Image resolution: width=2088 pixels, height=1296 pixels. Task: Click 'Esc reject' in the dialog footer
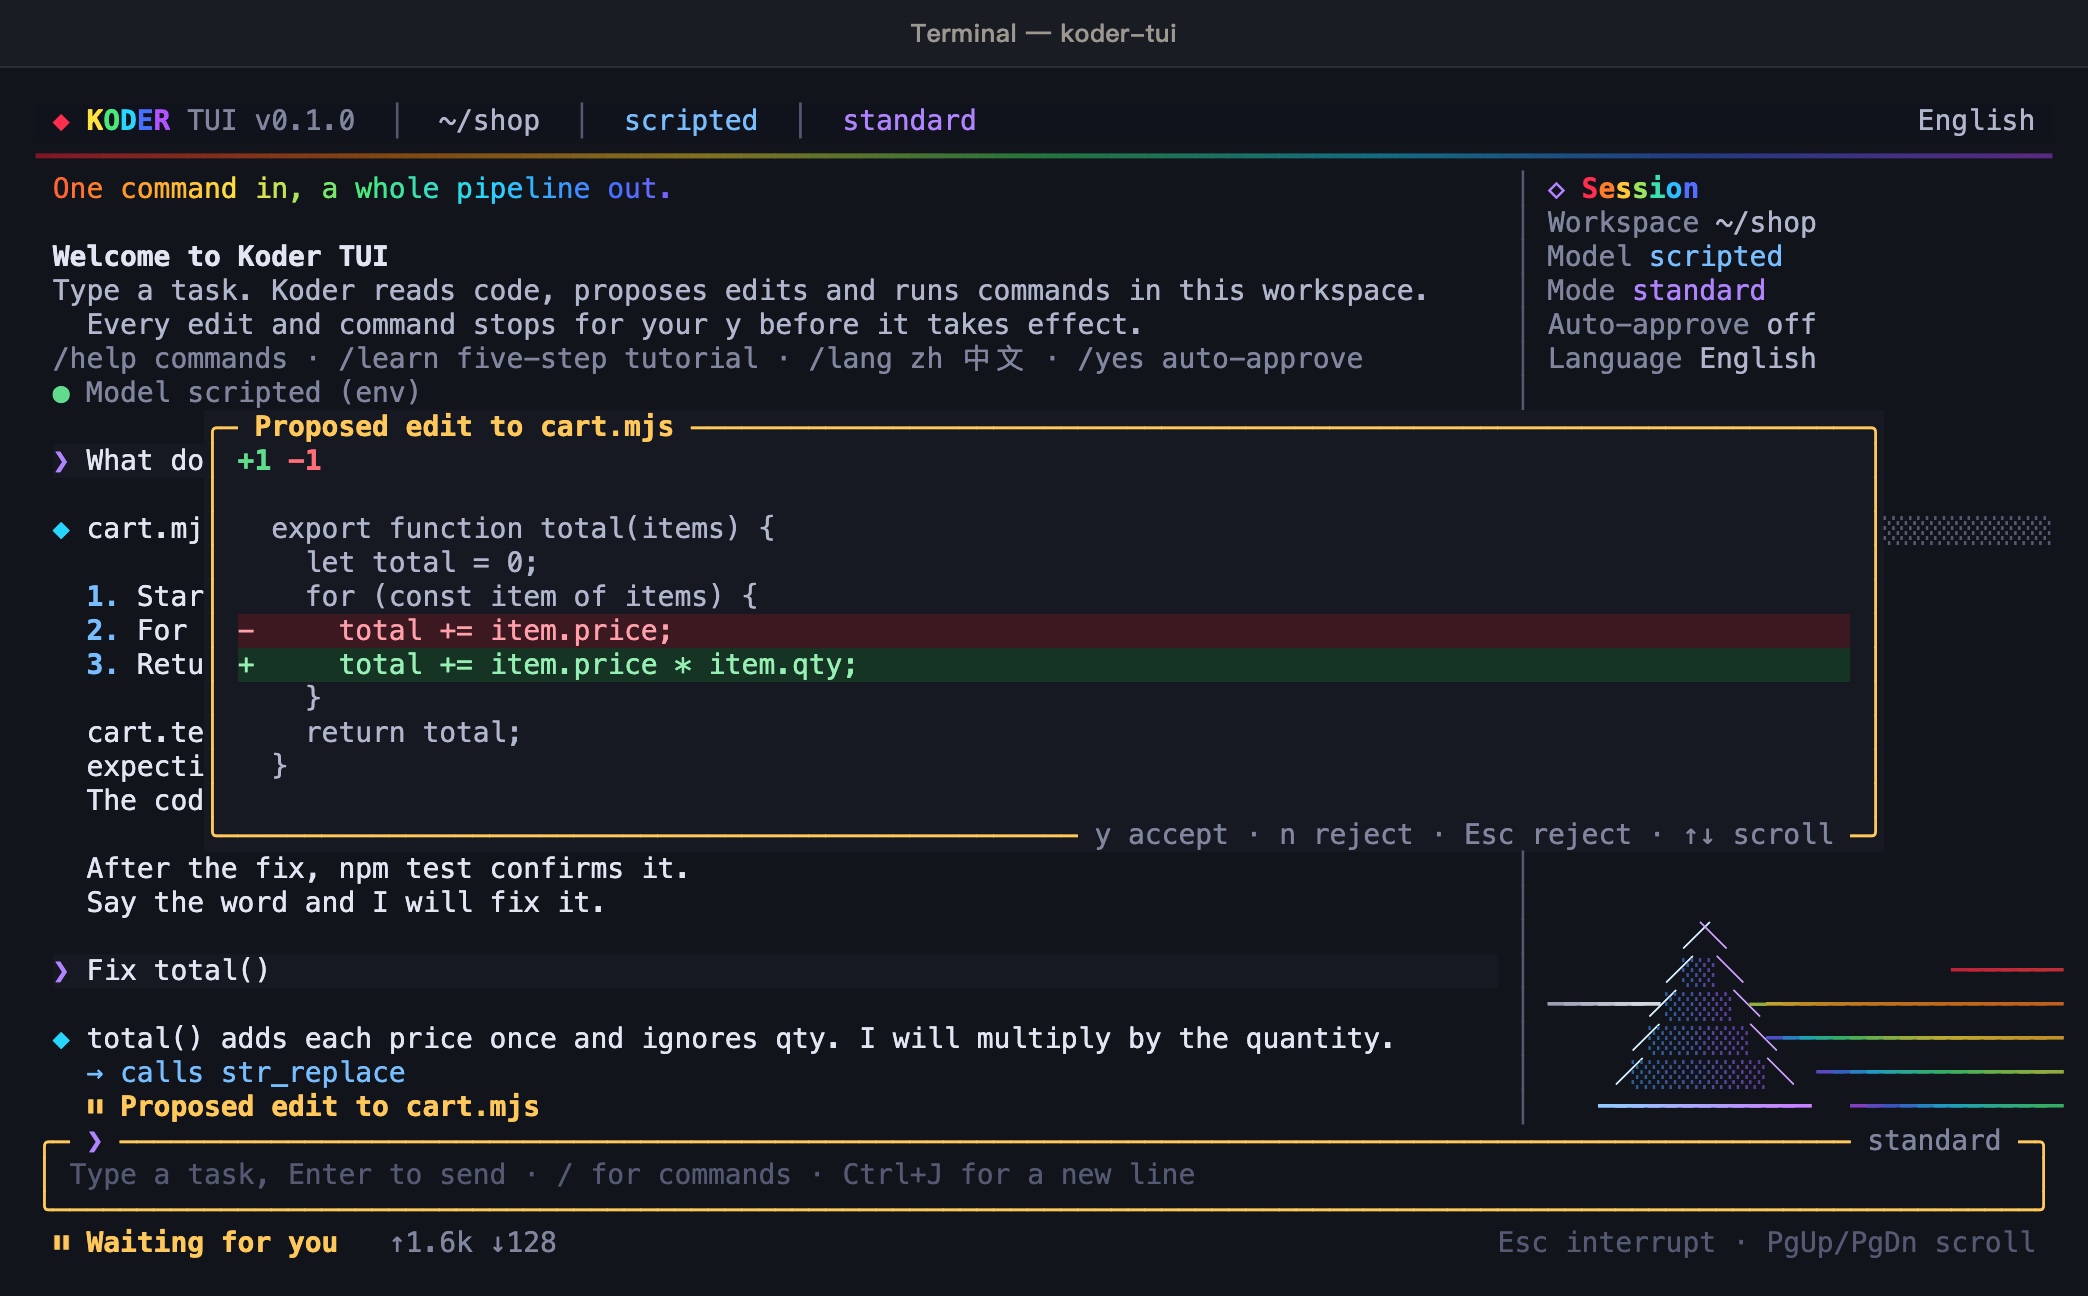pyautogui.click(x=1547, y=835)
